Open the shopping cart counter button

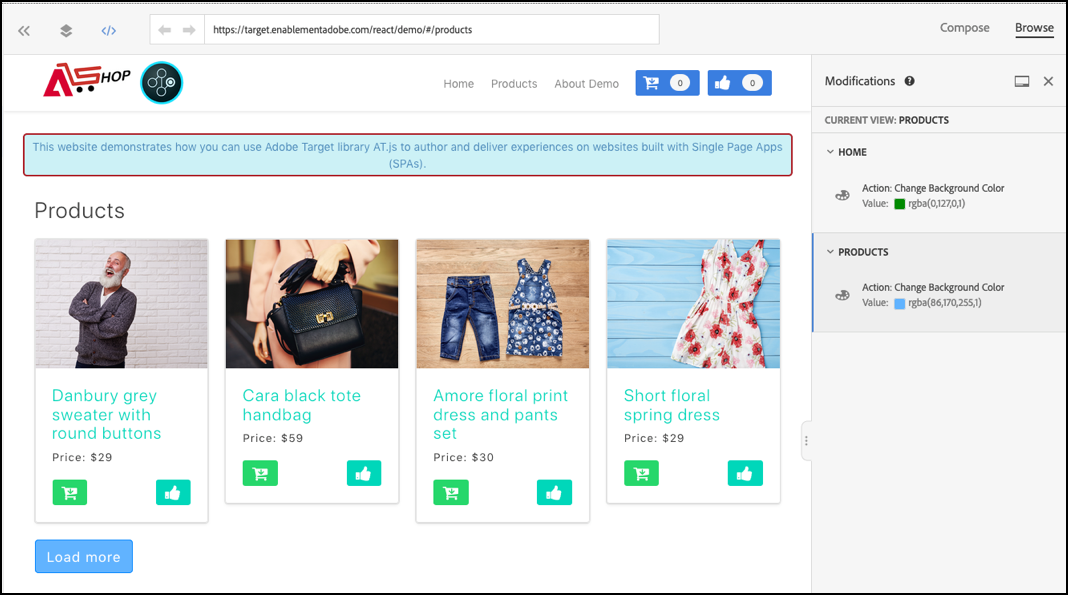[668, 83]
